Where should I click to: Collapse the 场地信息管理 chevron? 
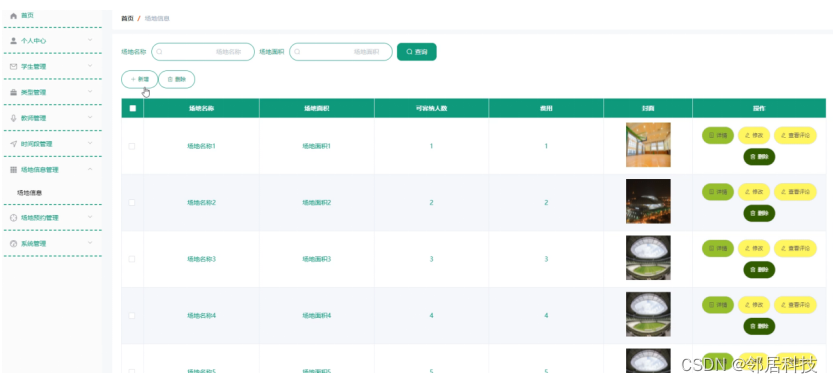click(x=90, y=169)
